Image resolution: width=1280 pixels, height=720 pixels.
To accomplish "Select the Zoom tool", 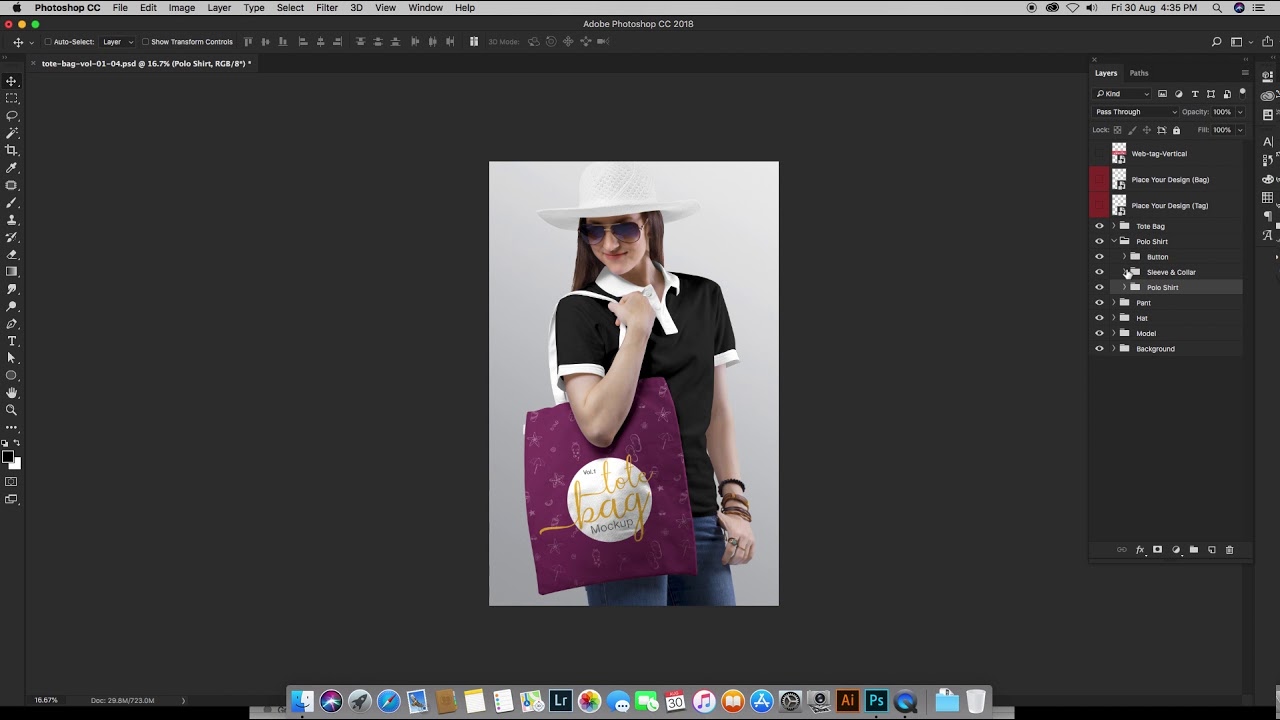I will click(x=12, y=410).
